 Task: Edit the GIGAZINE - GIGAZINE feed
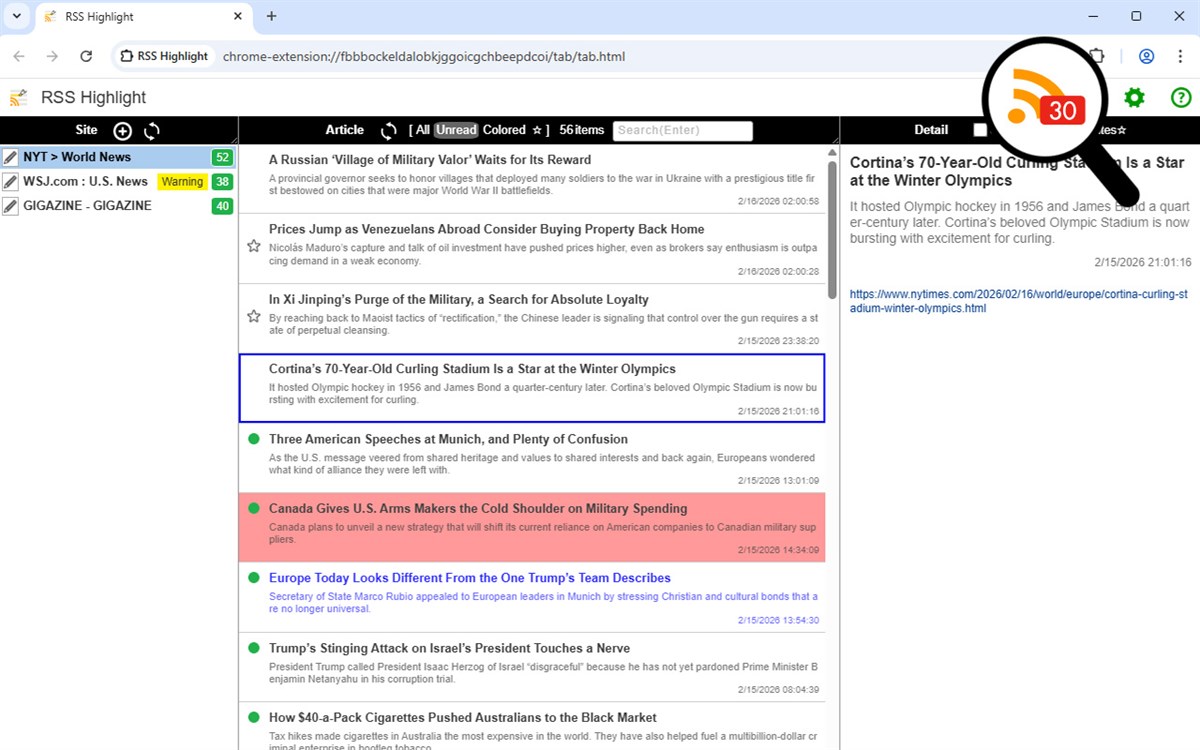tap(10, 206)
